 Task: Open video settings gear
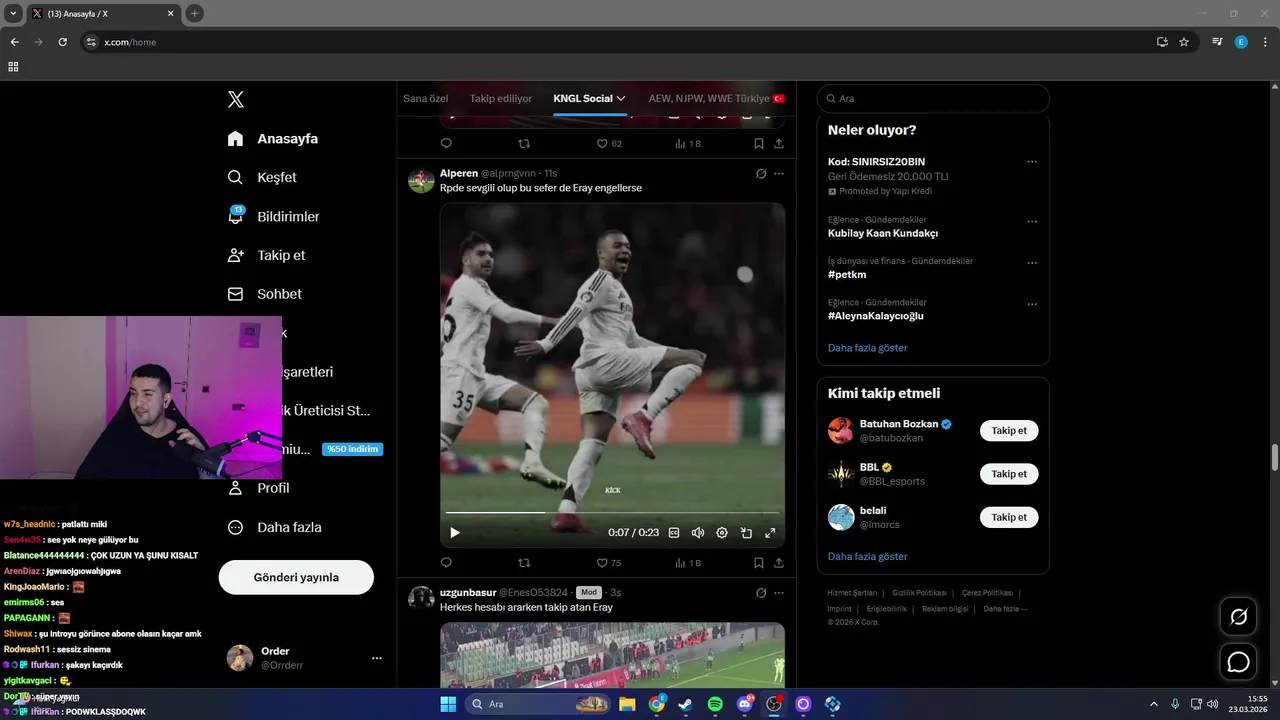click(722, 533)
